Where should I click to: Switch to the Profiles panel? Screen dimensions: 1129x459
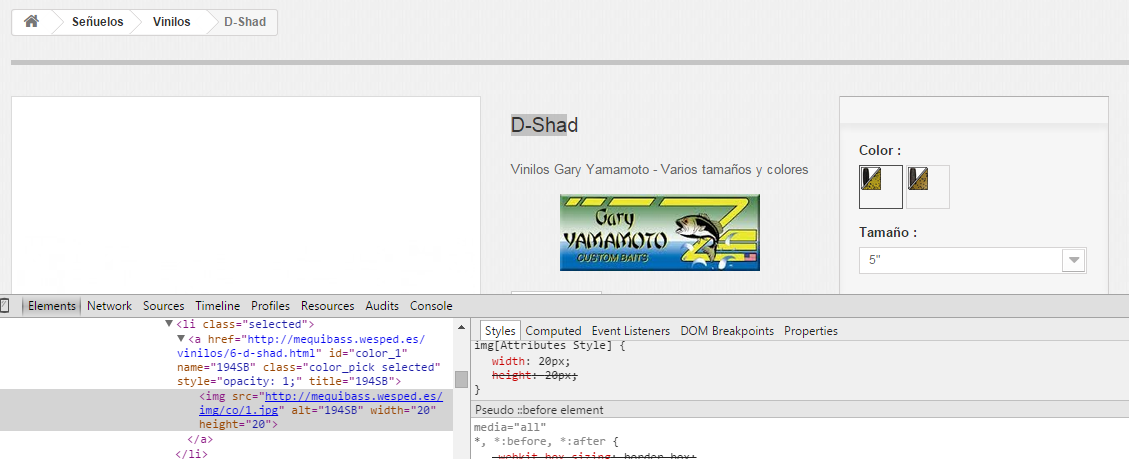(x=271, y=306)
